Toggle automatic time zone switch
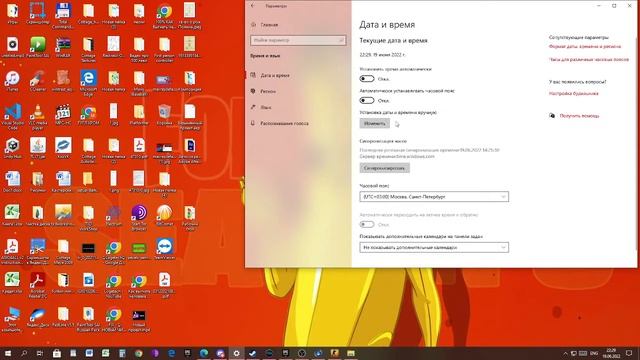 (367, 100)
